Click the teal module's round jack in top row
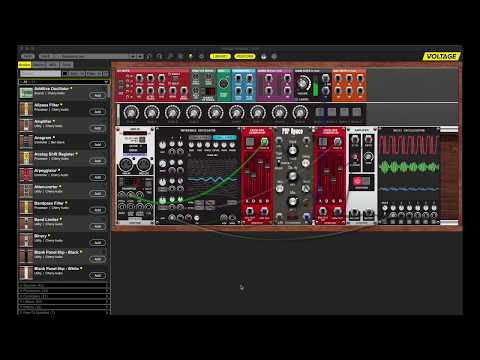480x360 pixels. pos(223,83)
